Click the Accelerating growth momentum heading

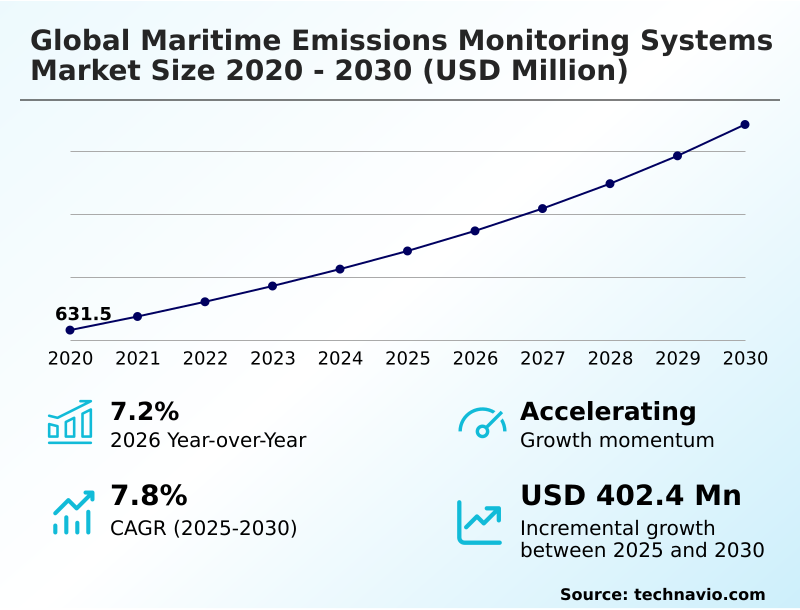pos(608,411)
